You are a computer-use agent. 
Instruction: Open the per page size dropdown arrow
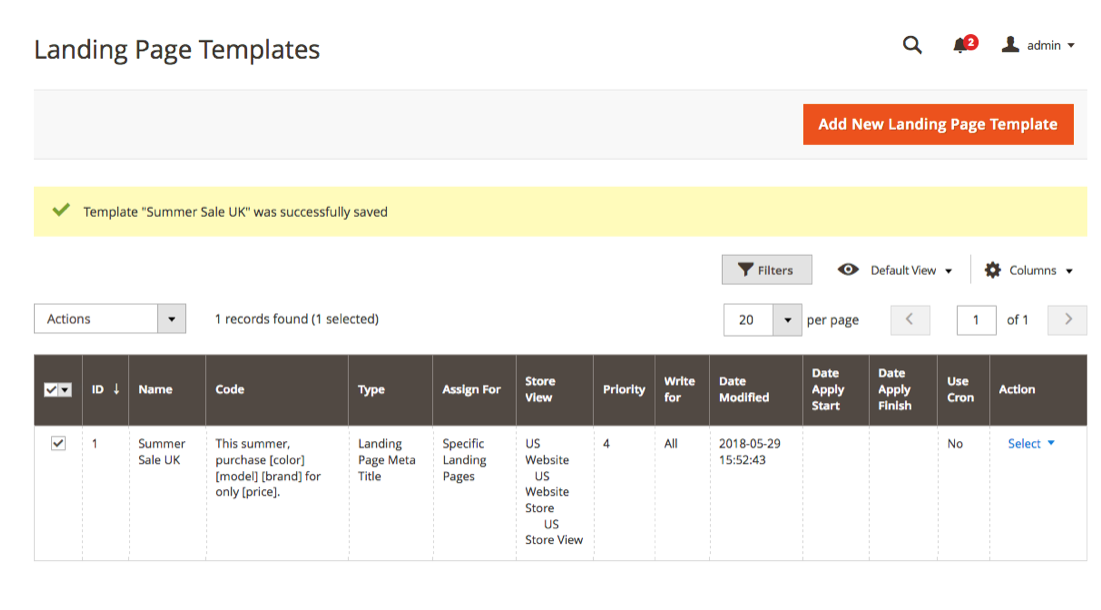tap(787, 320)
